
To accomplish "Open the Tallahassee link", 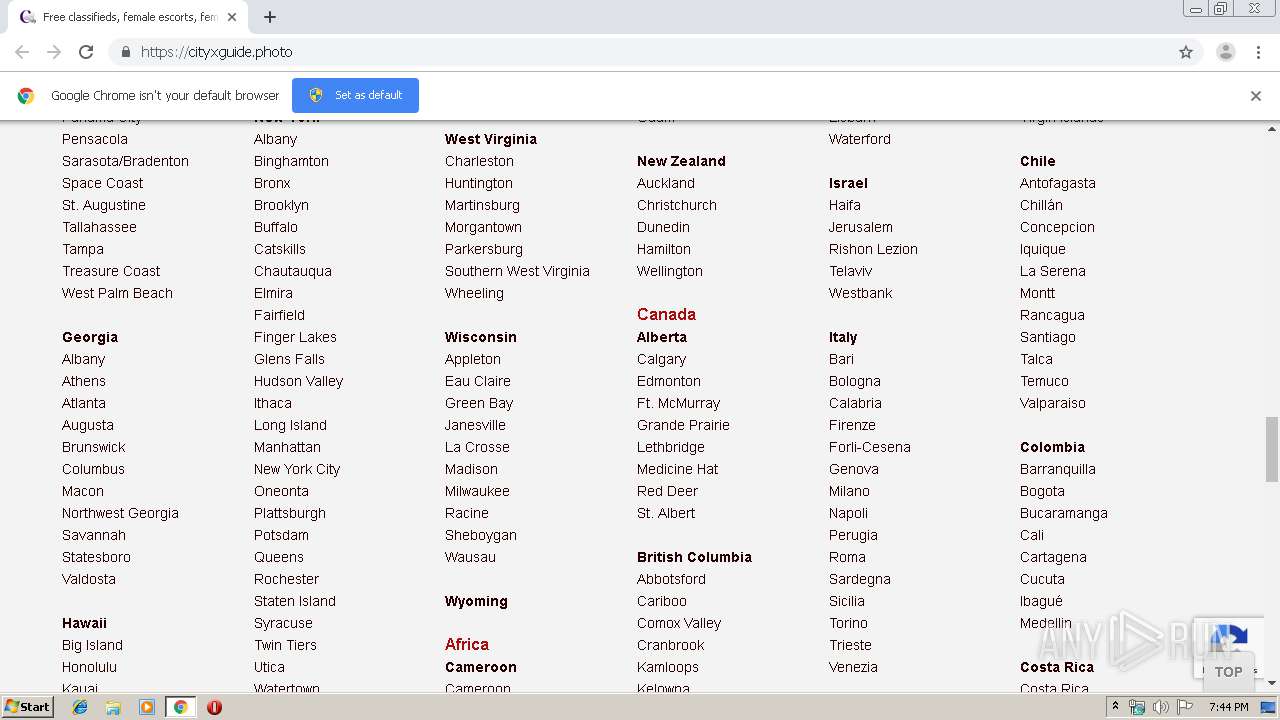I will [99, 227].
